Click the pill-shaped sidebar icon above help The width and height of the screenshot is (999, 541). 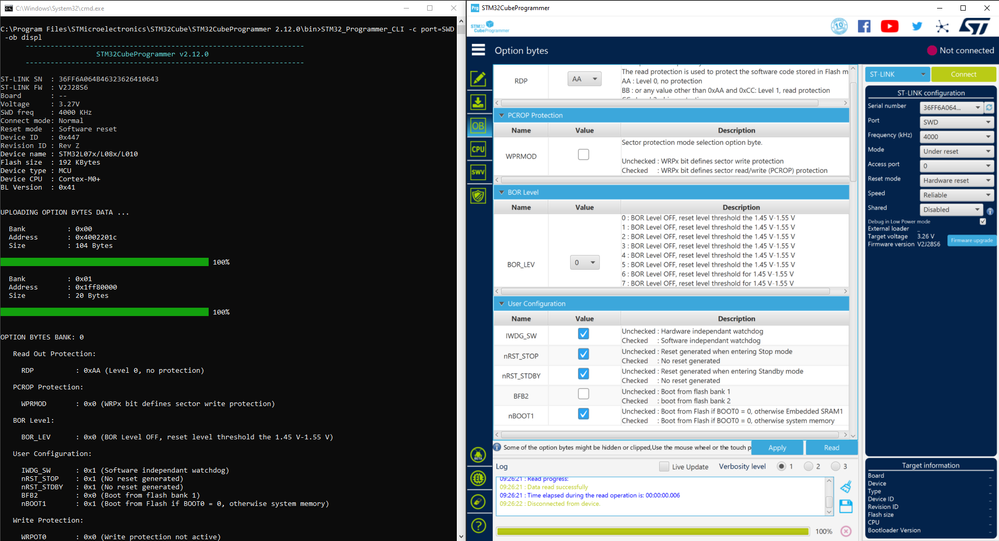pyautogui.click(x=478, y=501)
